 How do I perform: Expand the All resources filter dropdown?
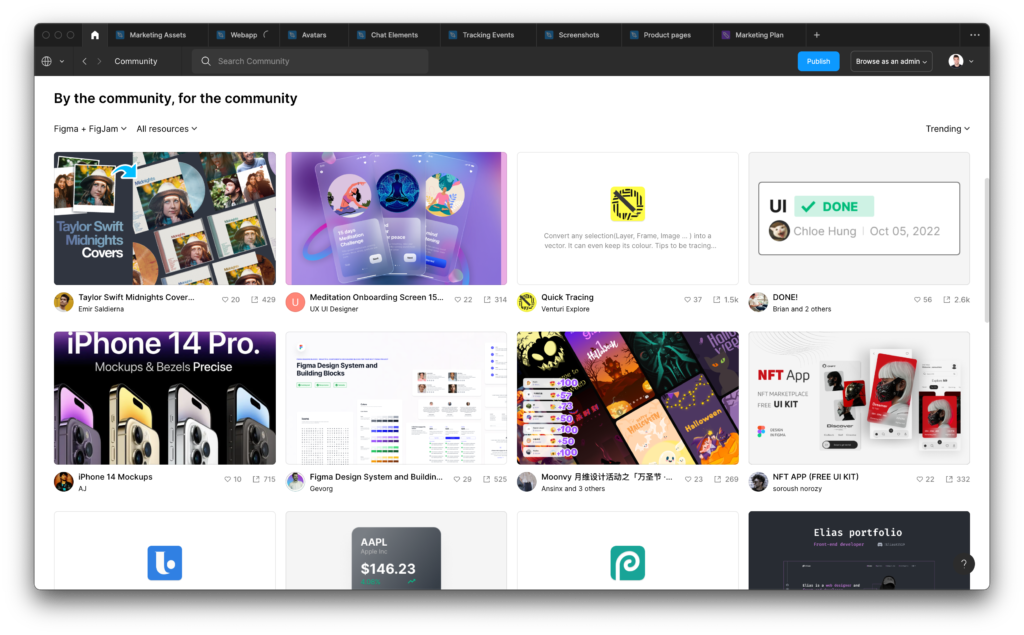(167, 129)
